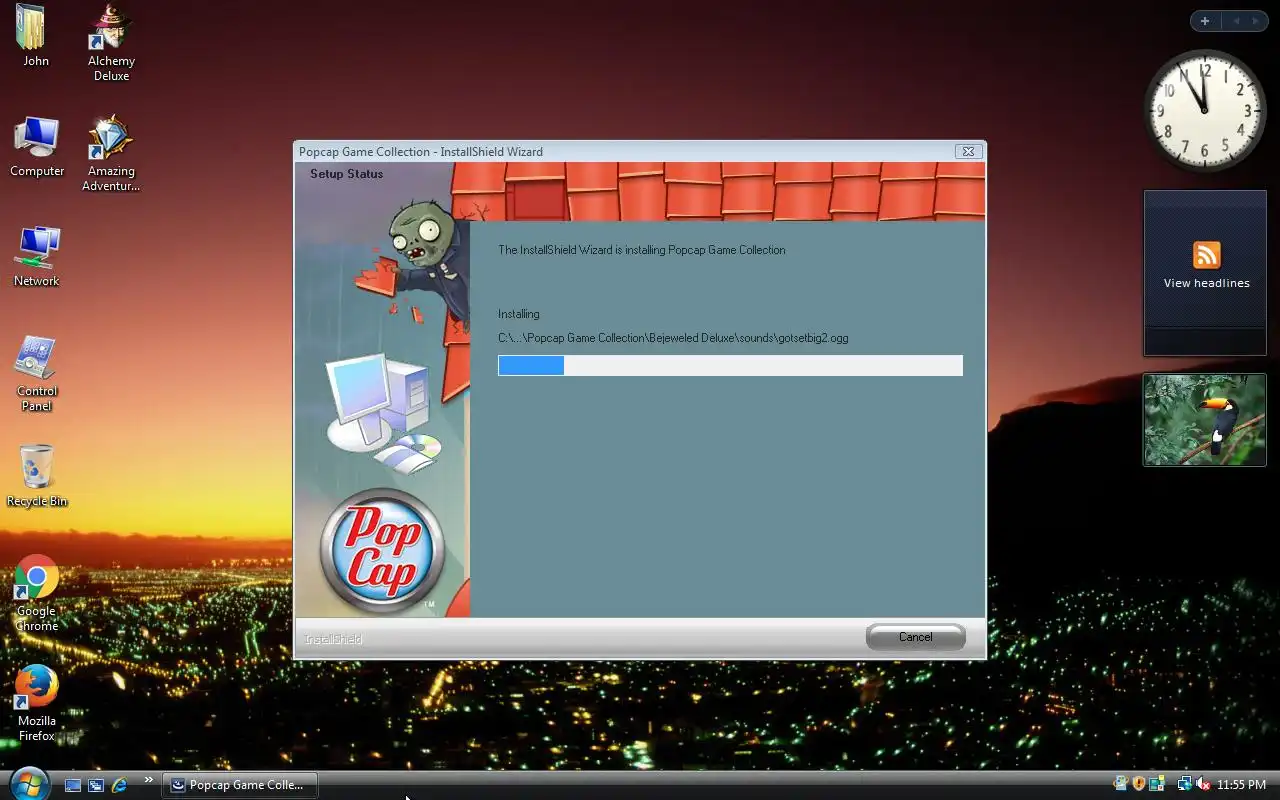The image size is (1280, 800).
Task: Click the RSS feed icon in the gadget
Action: 1206,255
